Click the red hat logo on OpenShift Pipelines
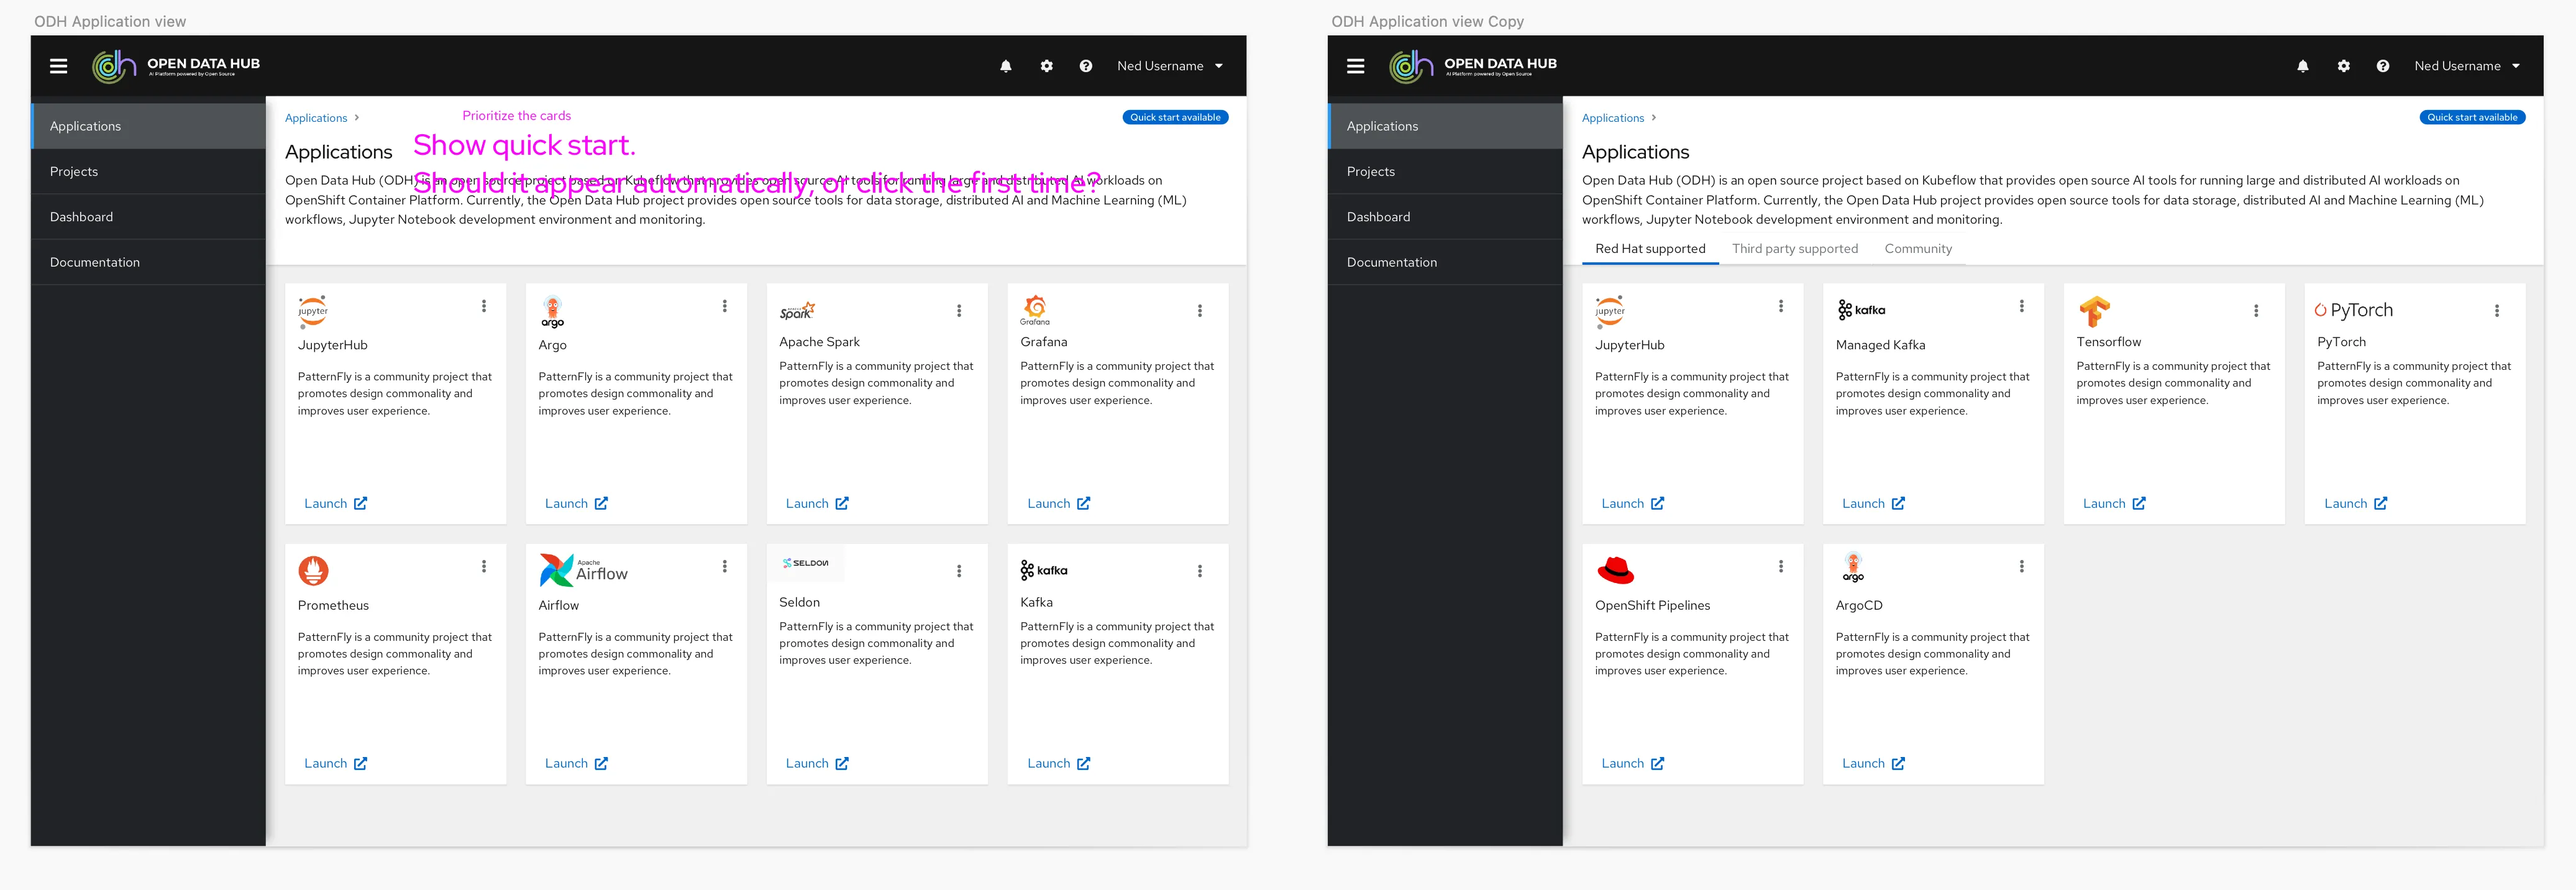This screenshot has width=2576, height=890. click(x=1615, y=570)
